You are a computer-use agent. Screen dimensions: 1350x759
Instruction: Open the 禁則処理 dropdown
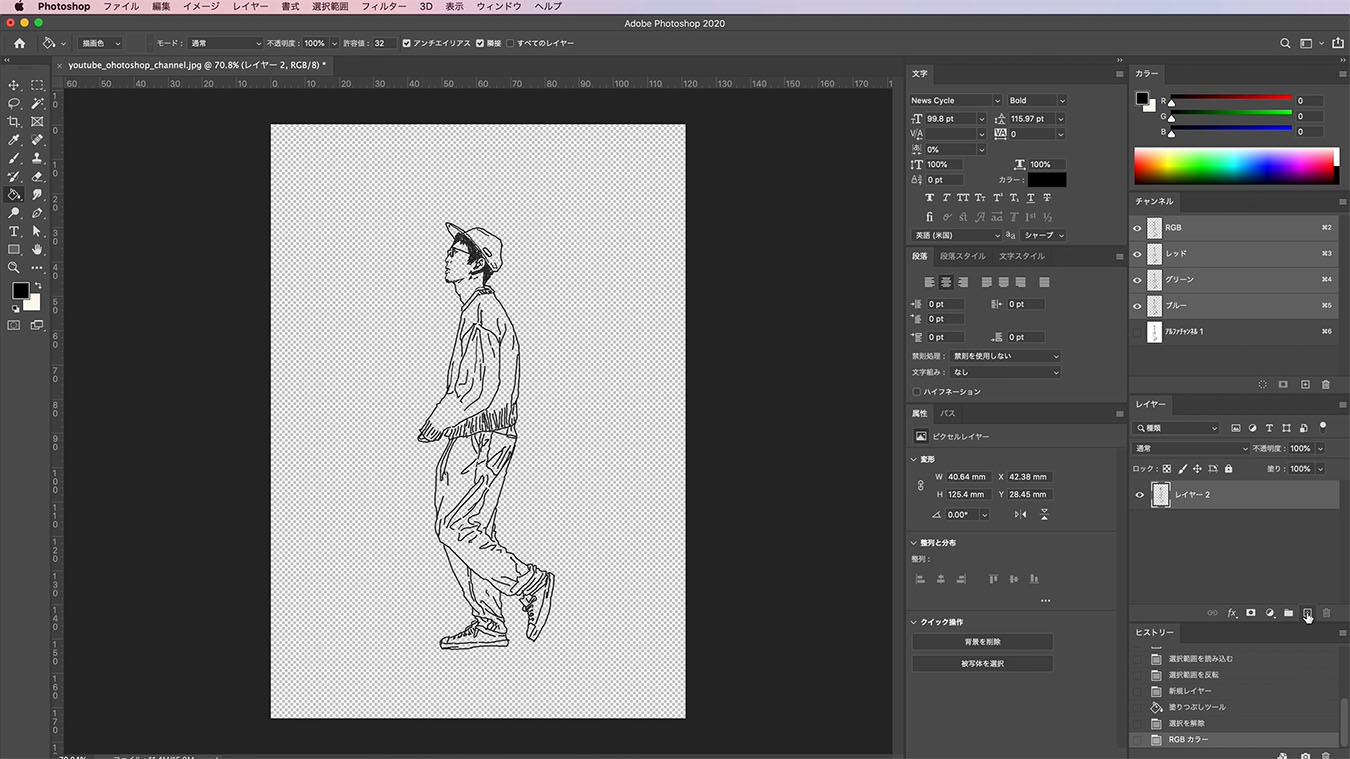click(x=1006, y=356)
